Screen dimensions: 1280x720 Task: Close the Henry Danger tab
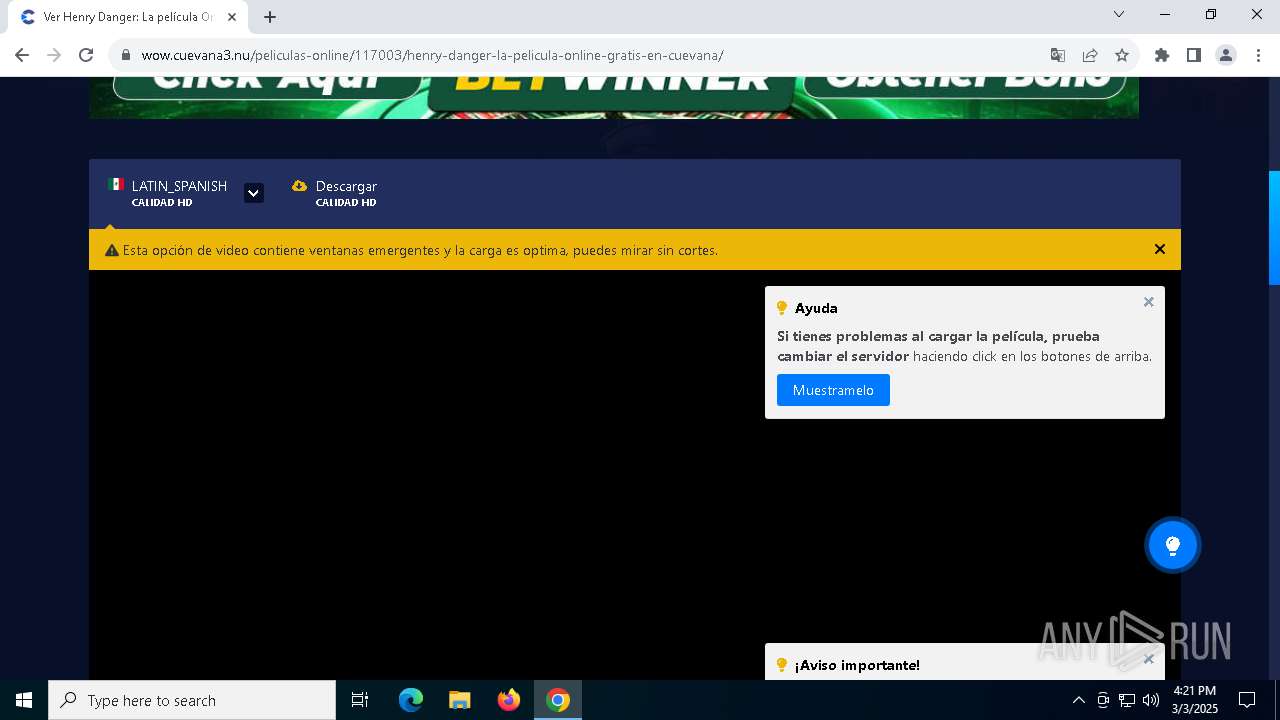(x=232, y=17)
